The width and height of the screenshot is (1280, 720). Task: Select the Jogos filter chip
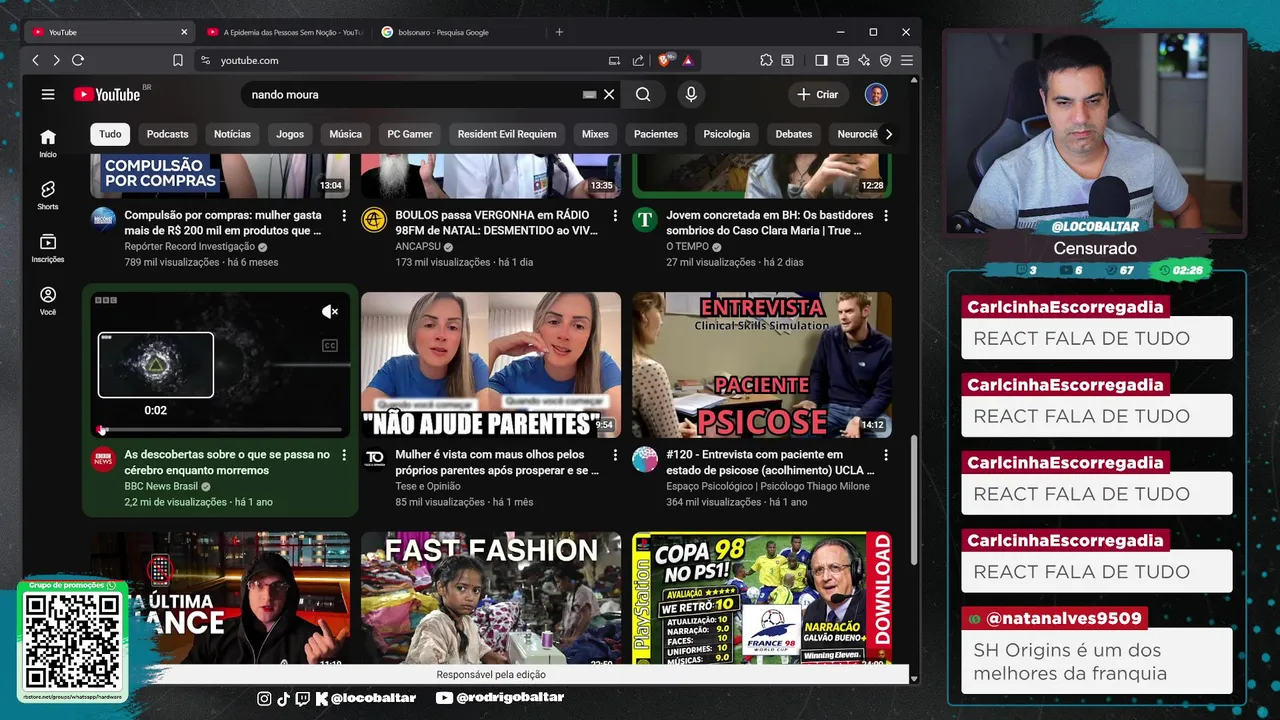coord(290,134)
